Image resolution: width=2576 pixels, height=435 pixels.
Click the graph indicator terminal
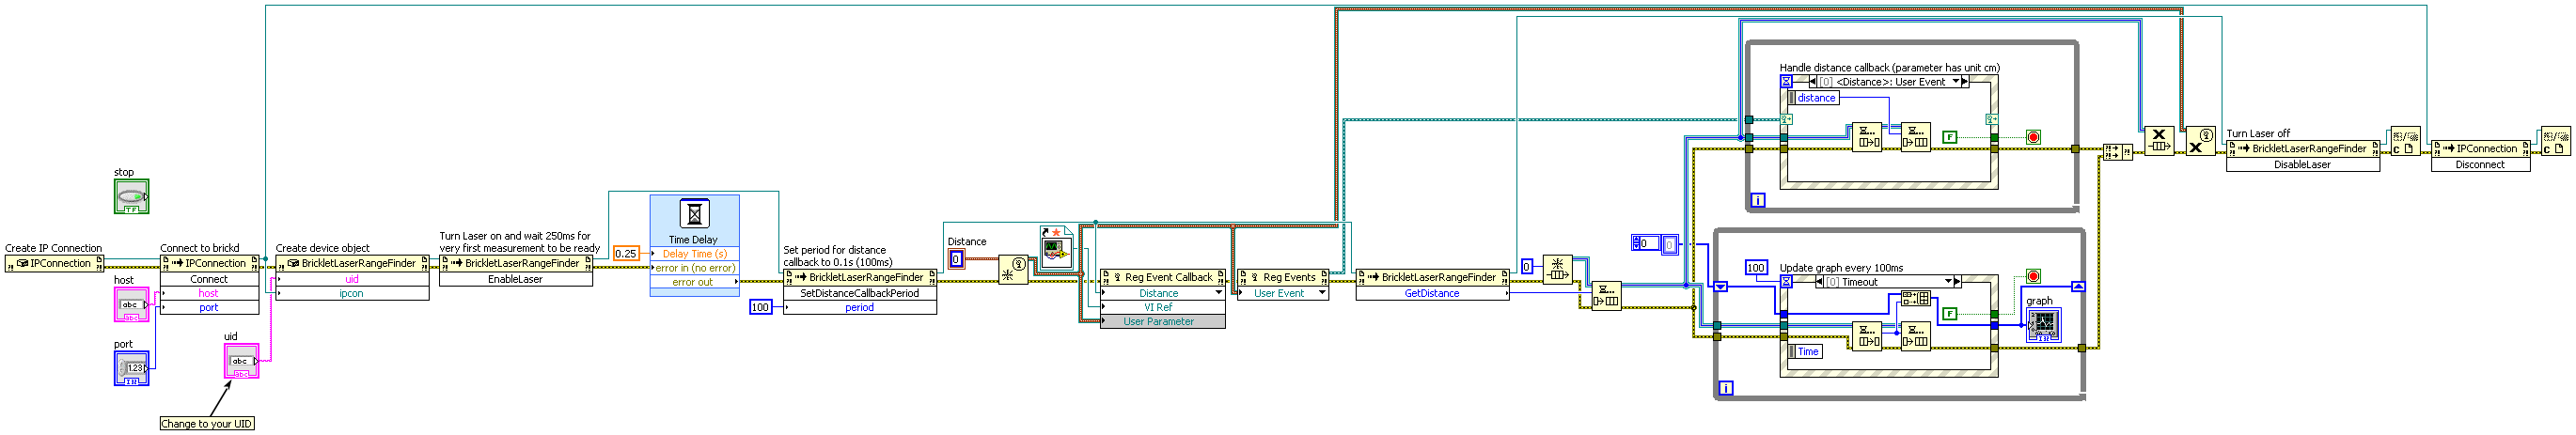[x=2042, y=325]
